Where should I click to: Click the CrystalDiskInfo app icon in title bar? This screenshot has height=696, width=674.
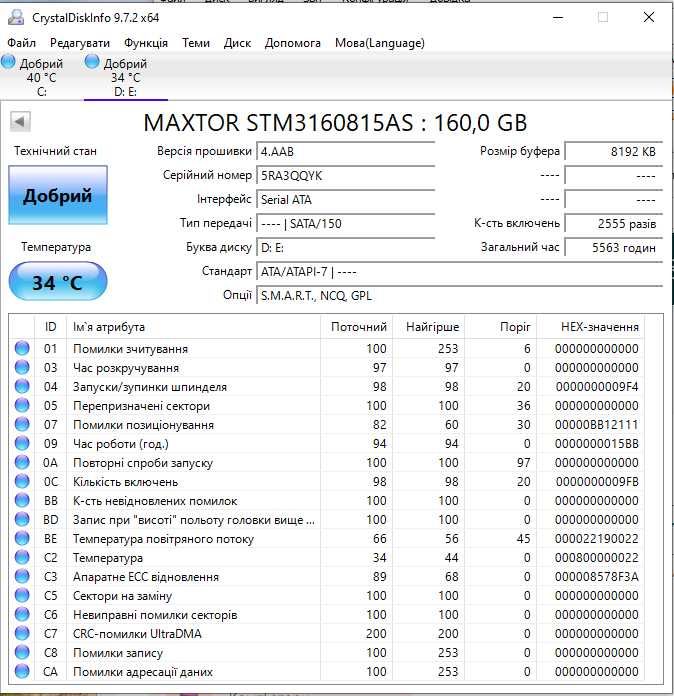coord(16,17)
